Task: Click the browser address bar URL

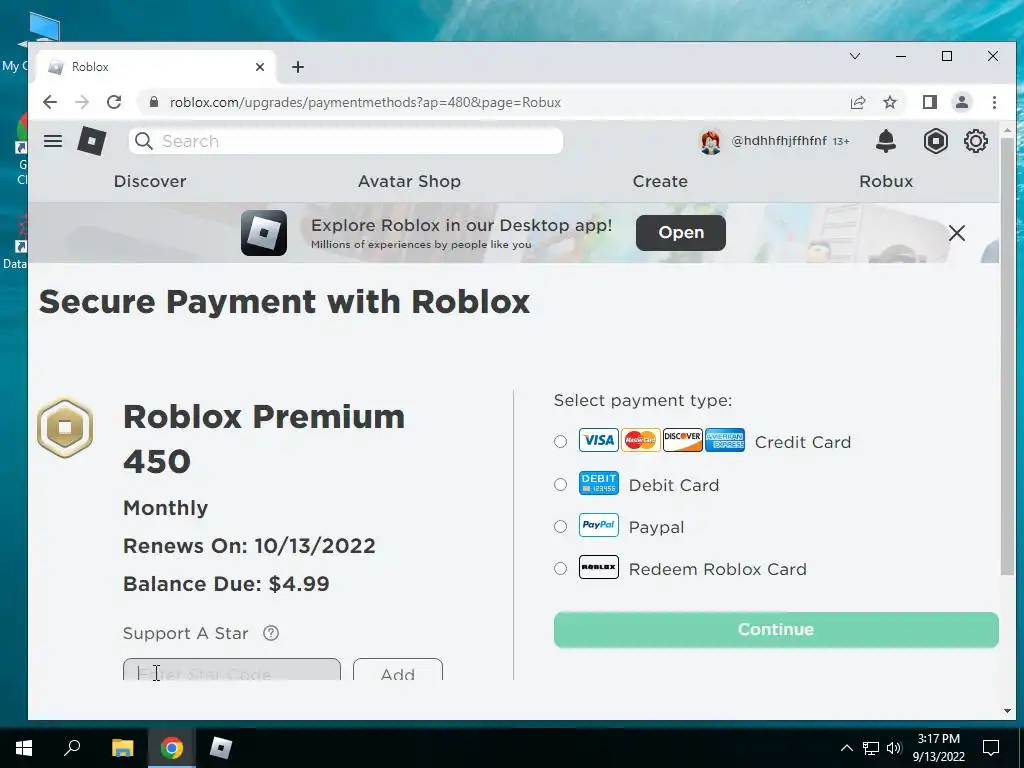Action: [366, 102]
